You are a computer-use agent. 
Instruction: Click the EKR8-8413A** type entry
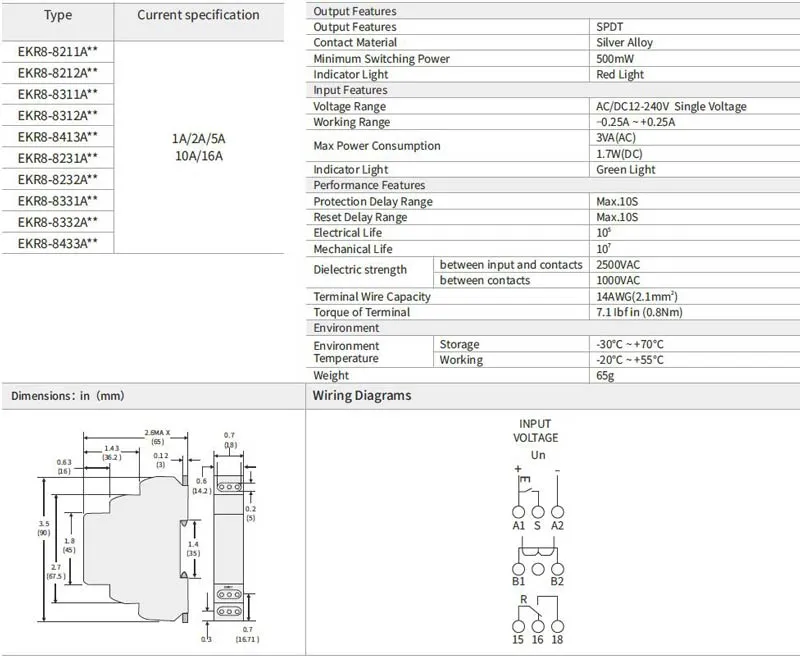58,136
